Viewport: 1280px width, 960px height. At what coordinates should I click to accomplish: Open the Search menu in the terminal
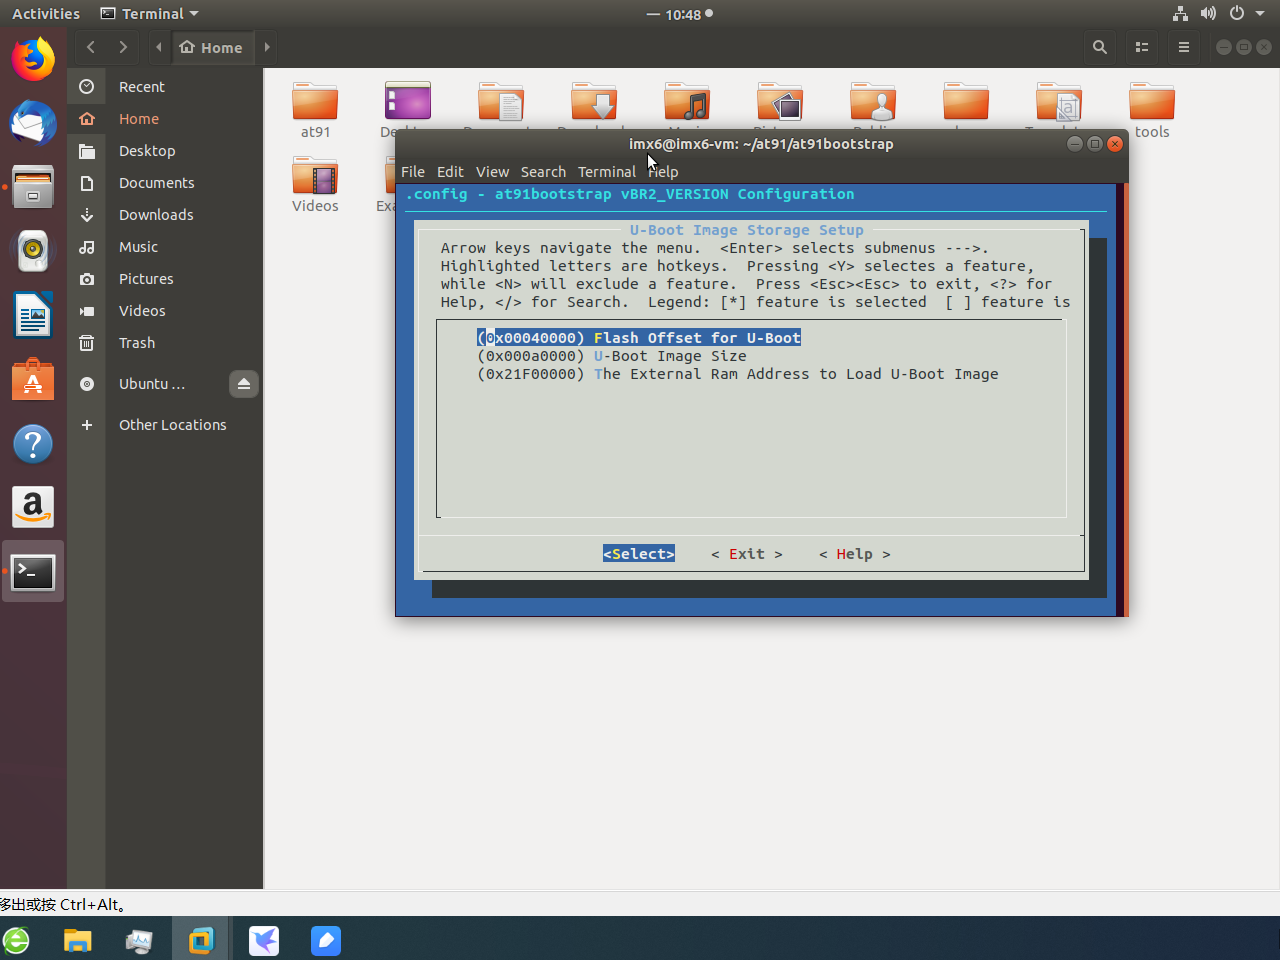pyautogui.click(x=543, y=172)
